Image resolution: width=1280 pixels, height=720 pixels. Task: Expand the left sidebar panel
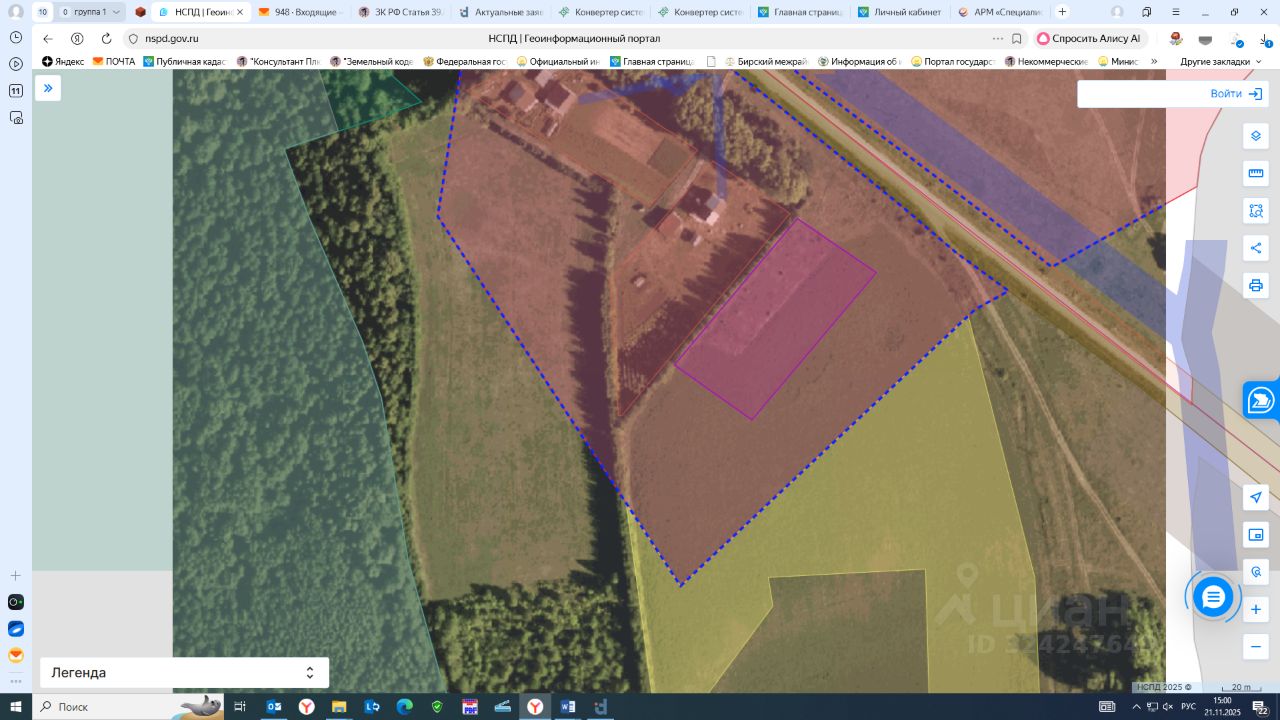(x=48, y=88)
